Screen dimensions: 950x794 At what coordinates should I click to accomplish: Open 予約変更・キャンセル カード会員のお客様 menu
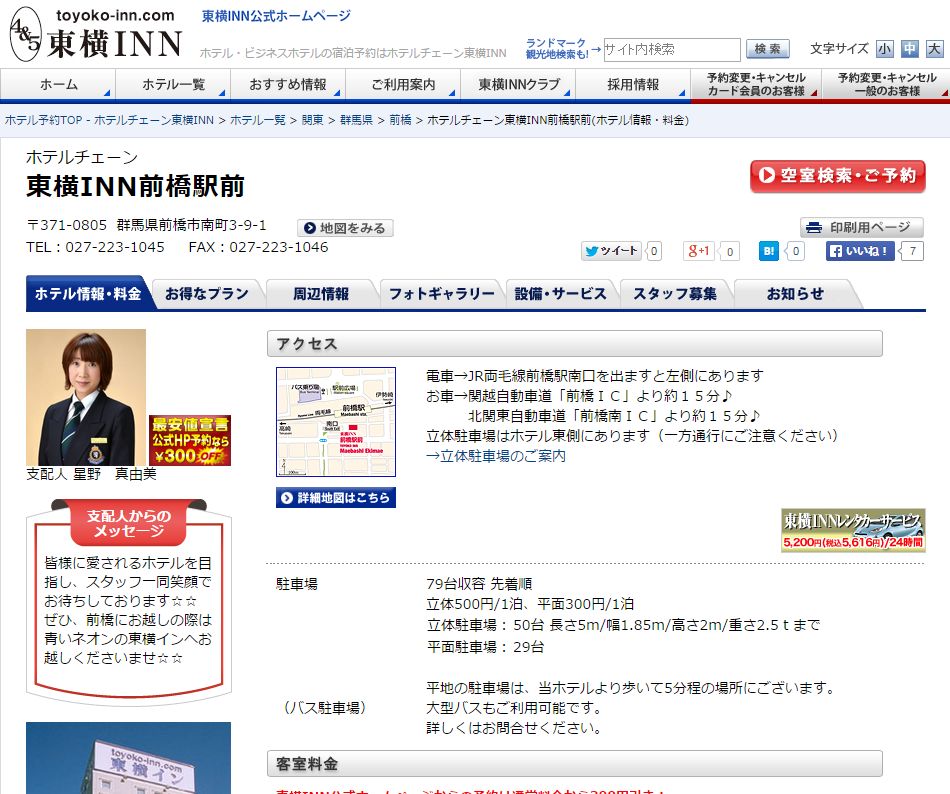(756, 84)
